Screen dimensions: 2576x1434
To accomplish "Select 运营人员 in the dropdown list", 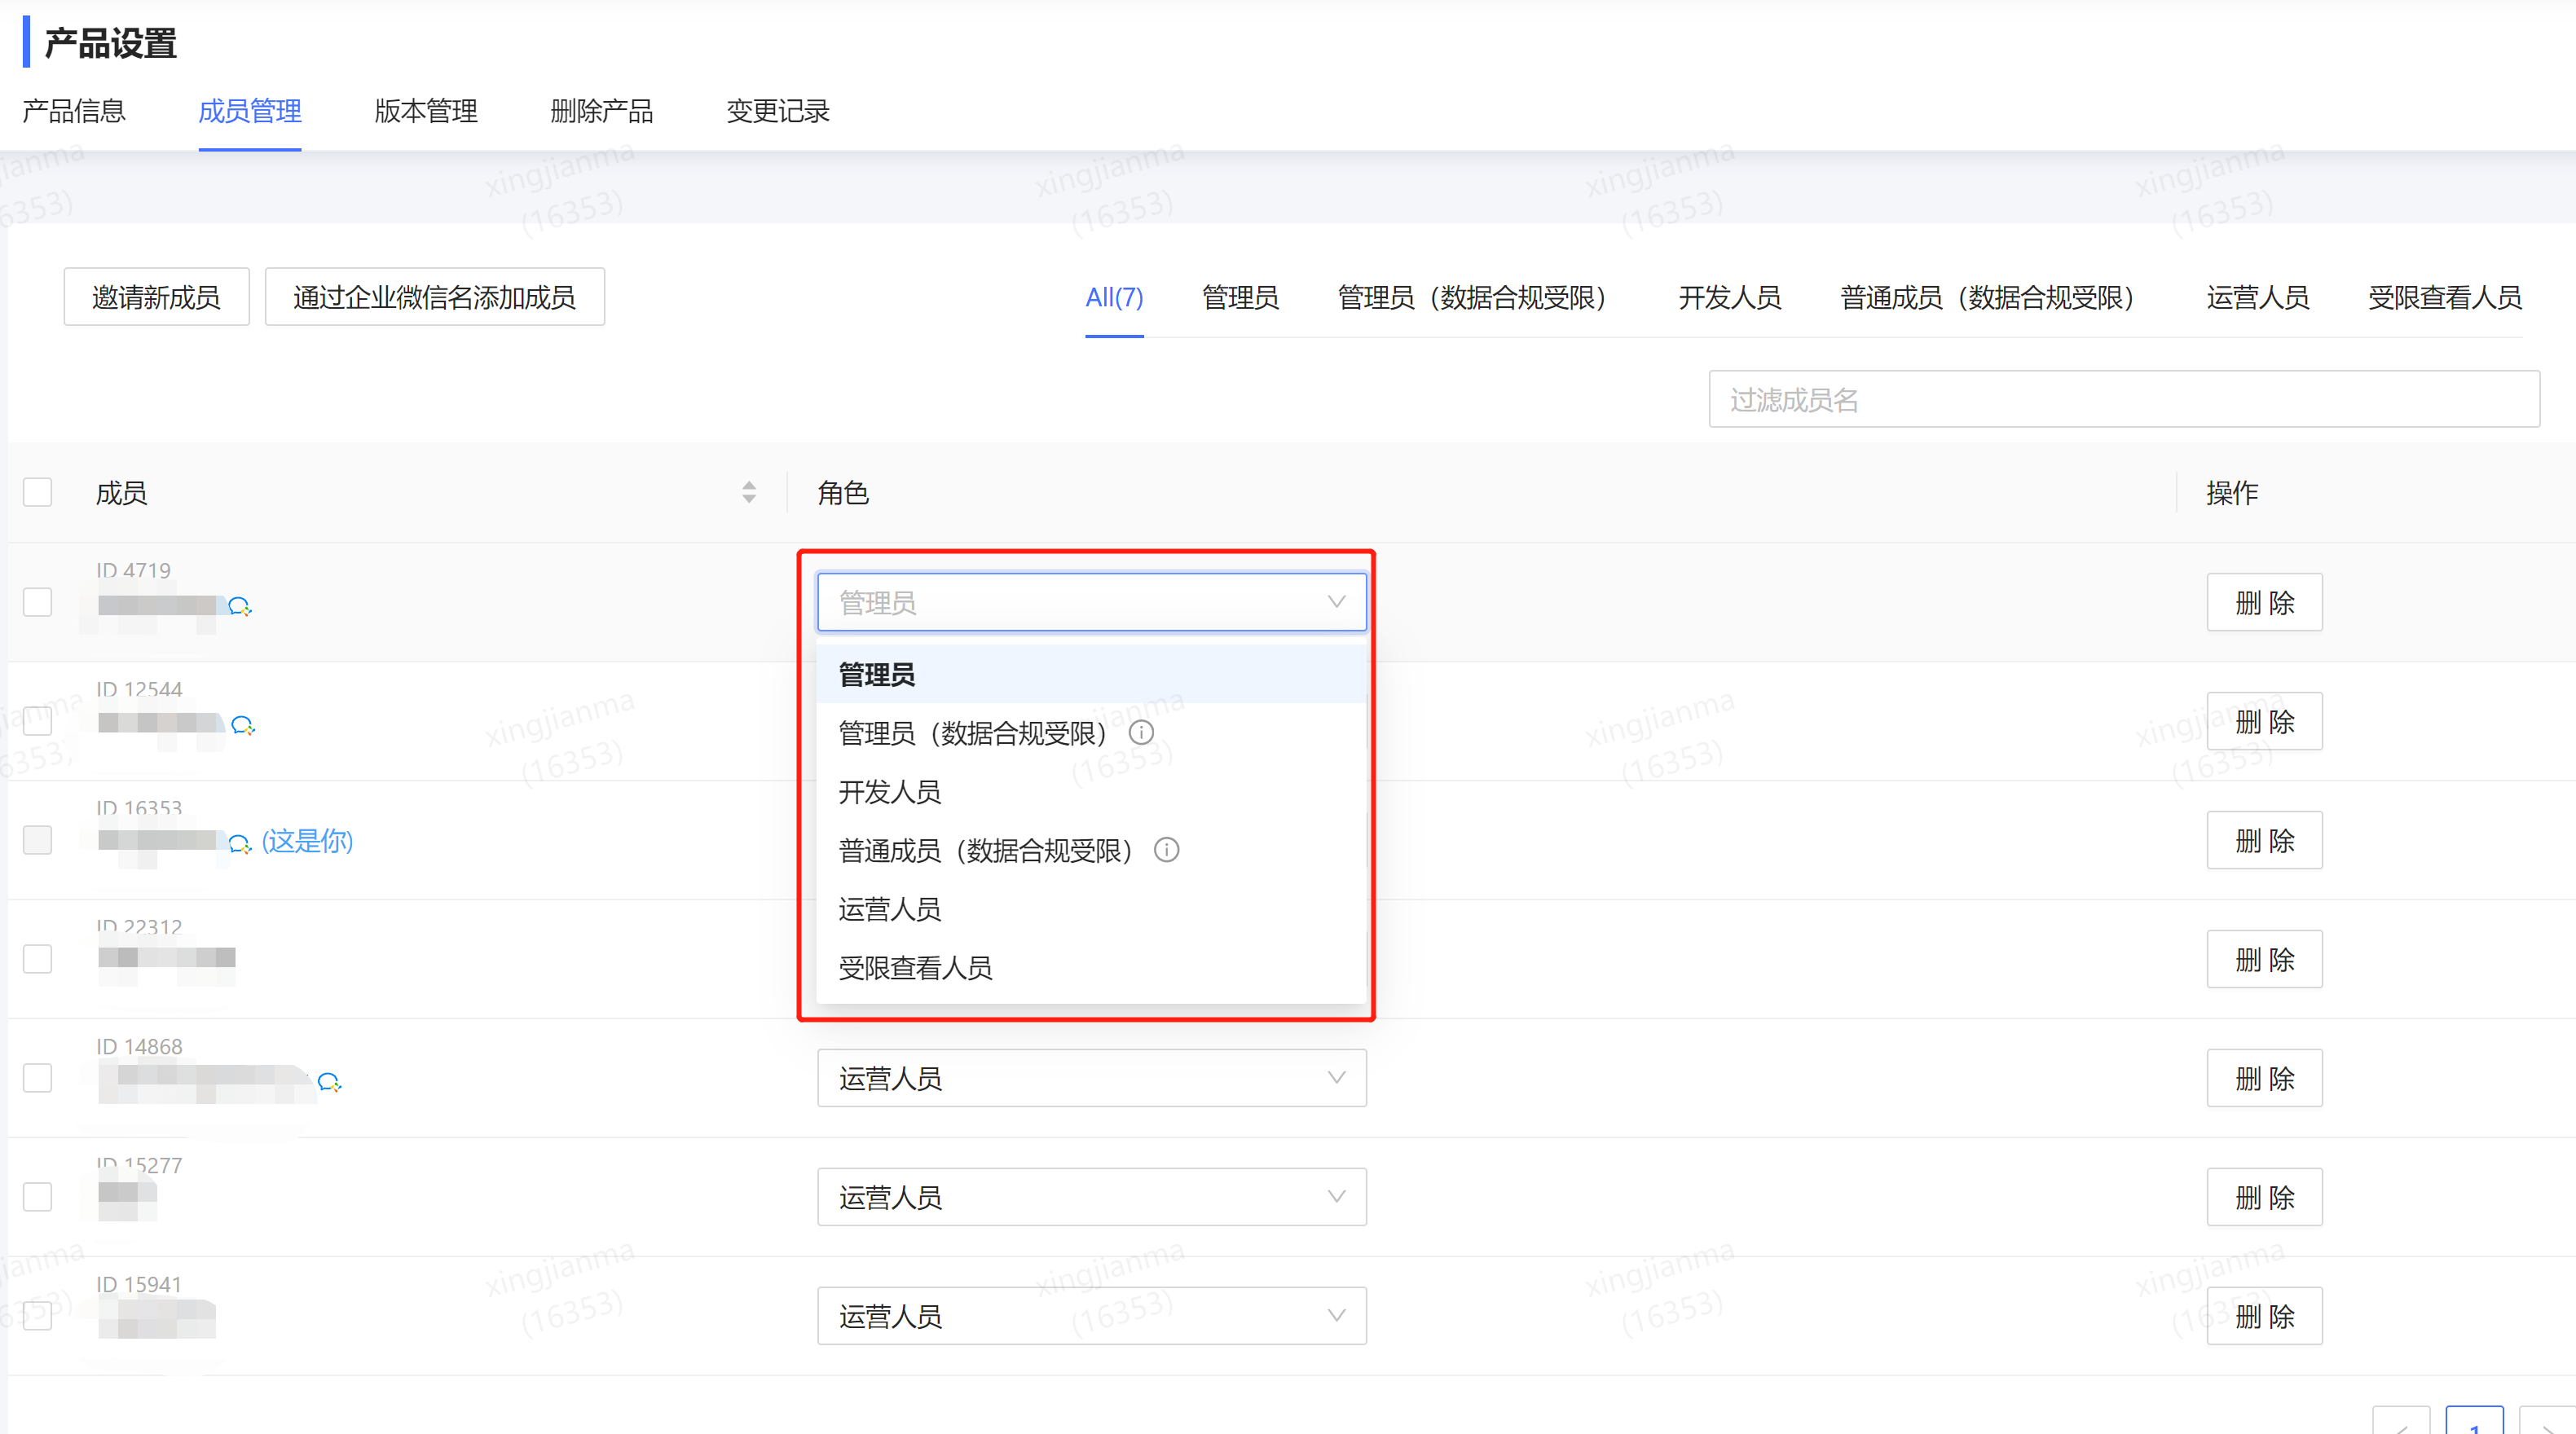I will pyautogui.click(x=1092, y=909).
